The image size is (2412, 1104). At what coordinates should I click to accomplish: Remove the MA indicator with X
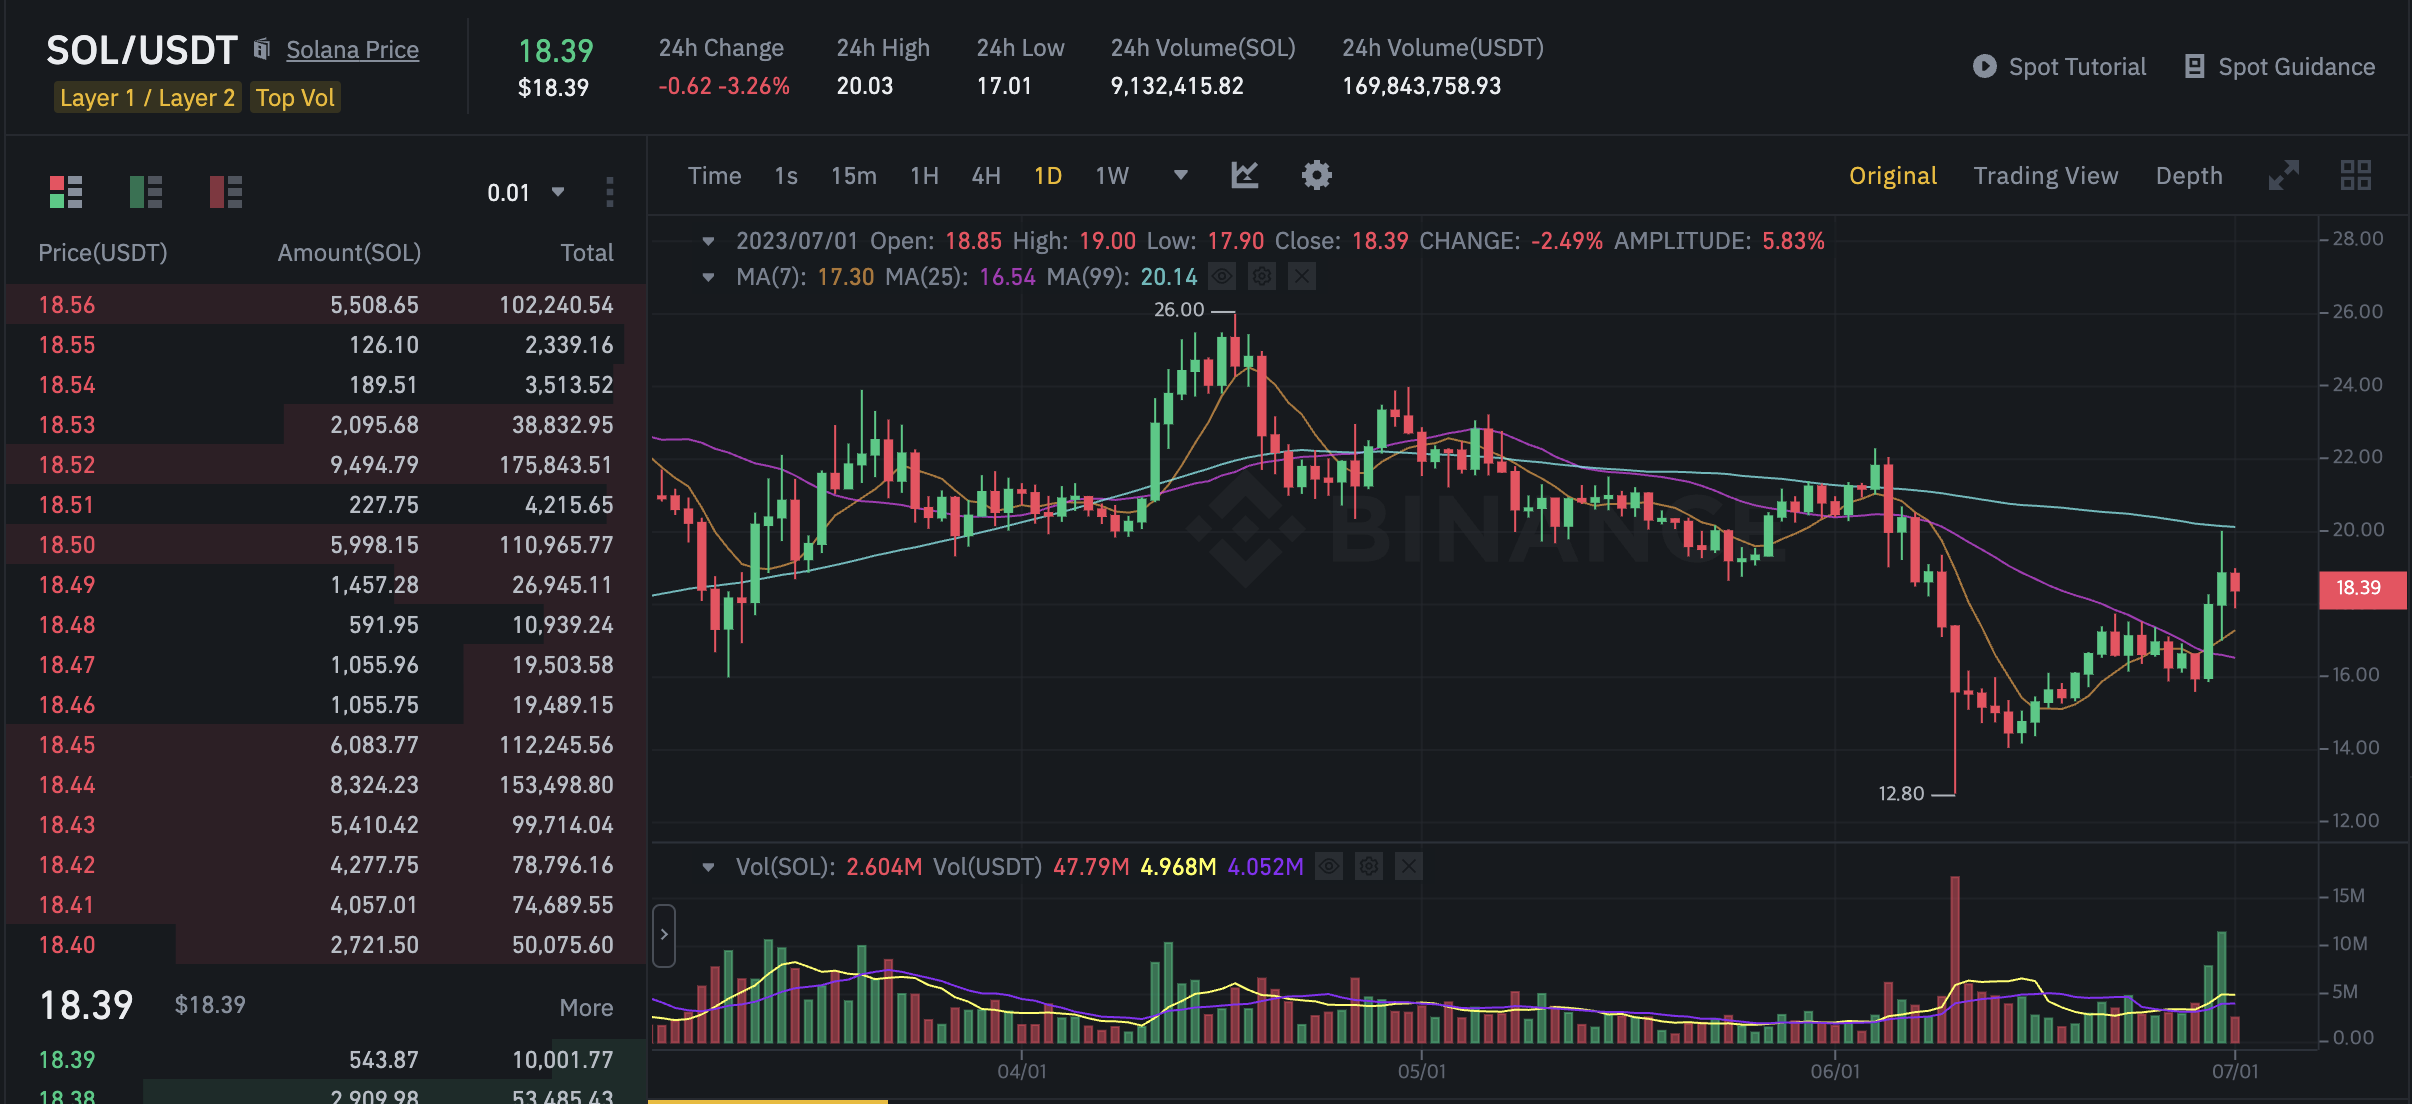(1301, 276)
